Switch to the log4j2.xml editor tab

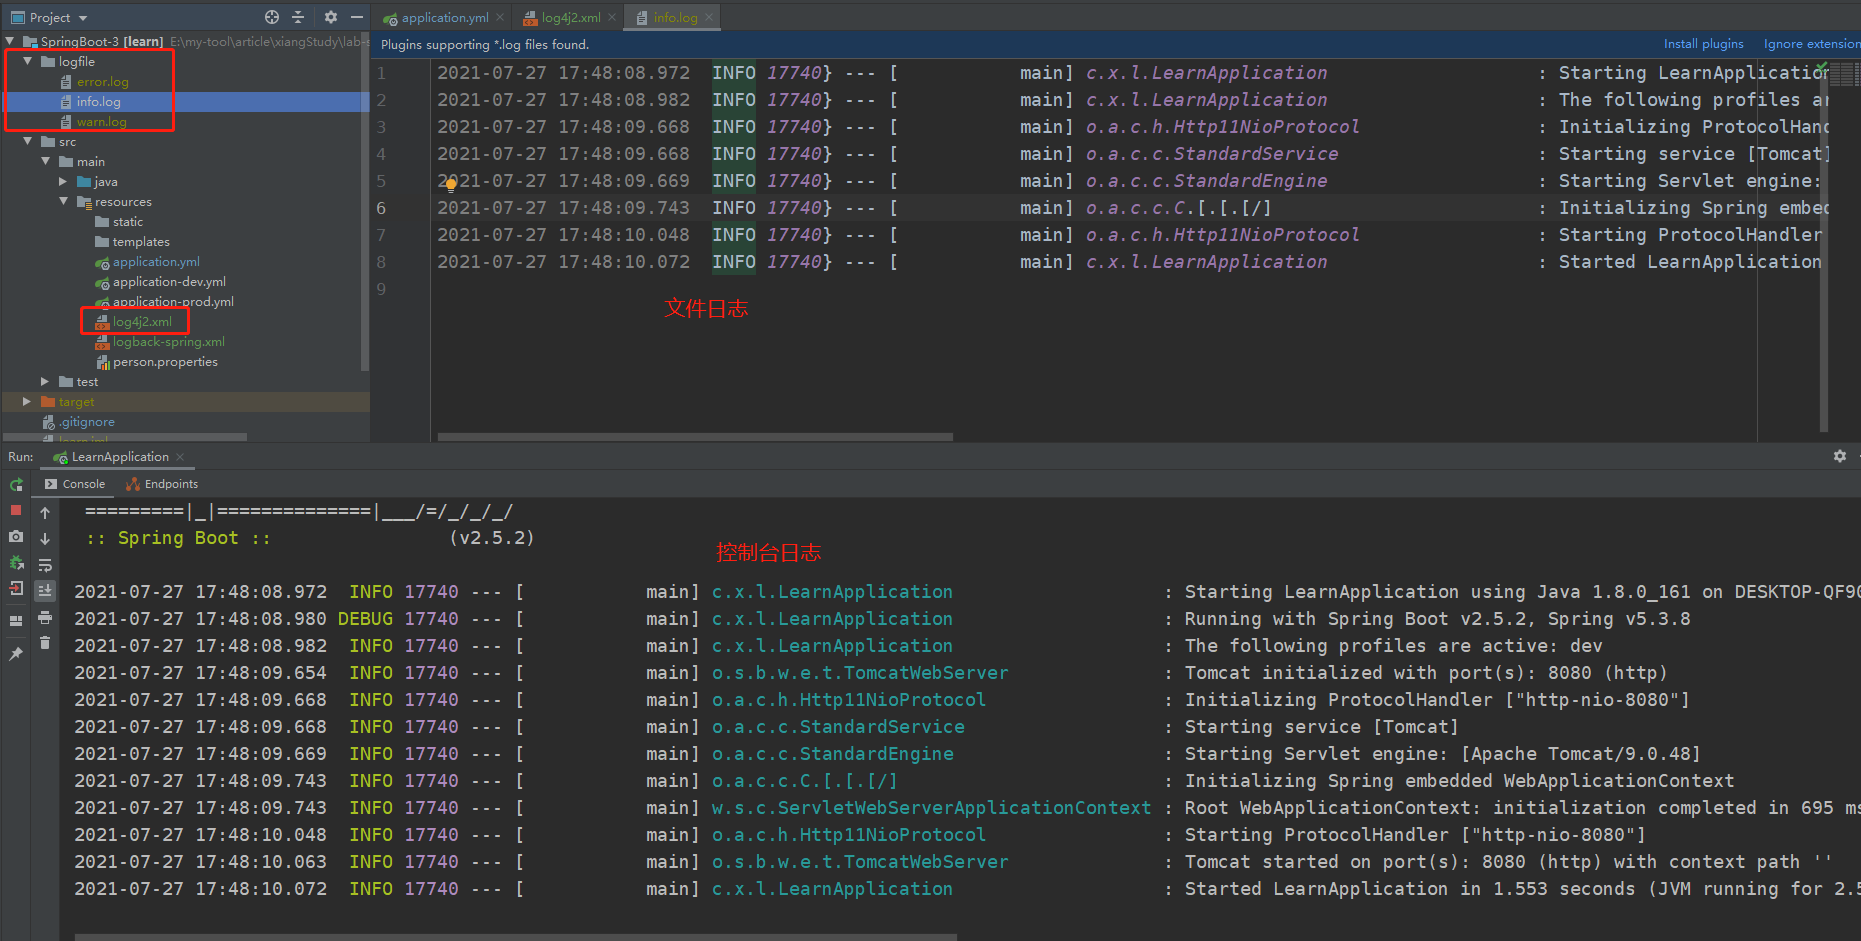pos(571,17)
